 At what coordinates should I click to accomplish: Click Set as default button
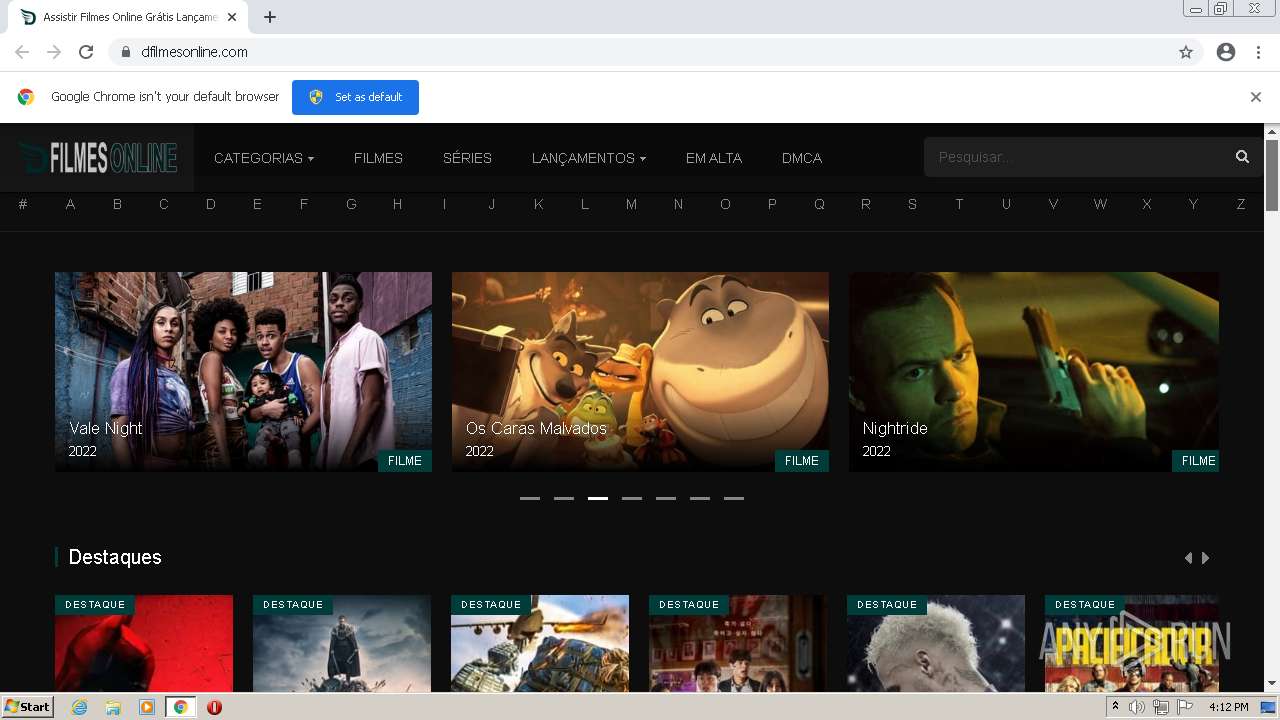coord(355,97)
